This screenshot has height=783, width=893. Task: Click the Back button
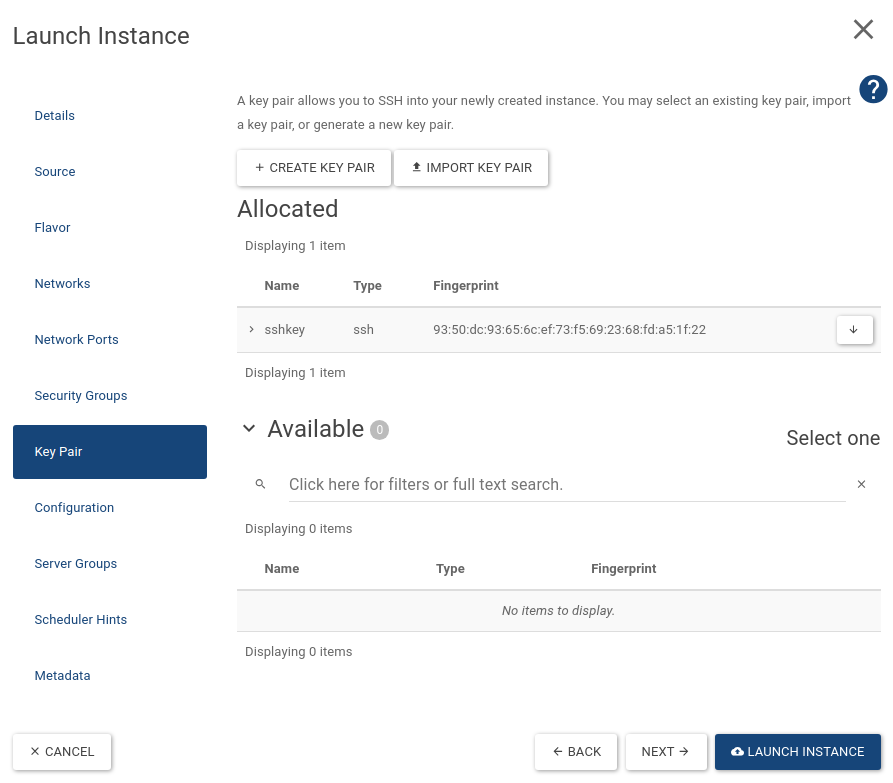[577, 752]
